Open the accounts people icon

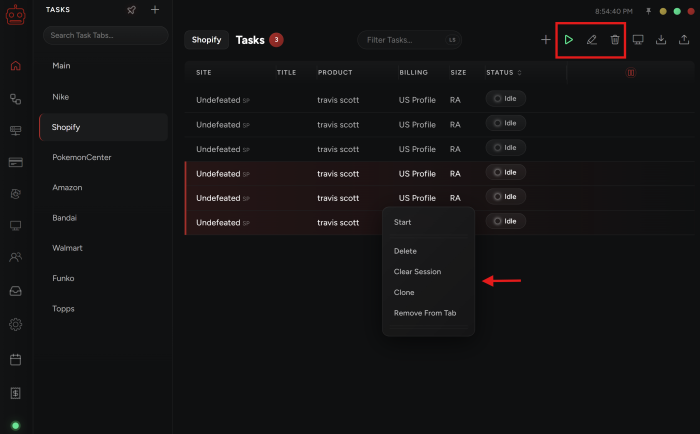click(x=16, y=257)
